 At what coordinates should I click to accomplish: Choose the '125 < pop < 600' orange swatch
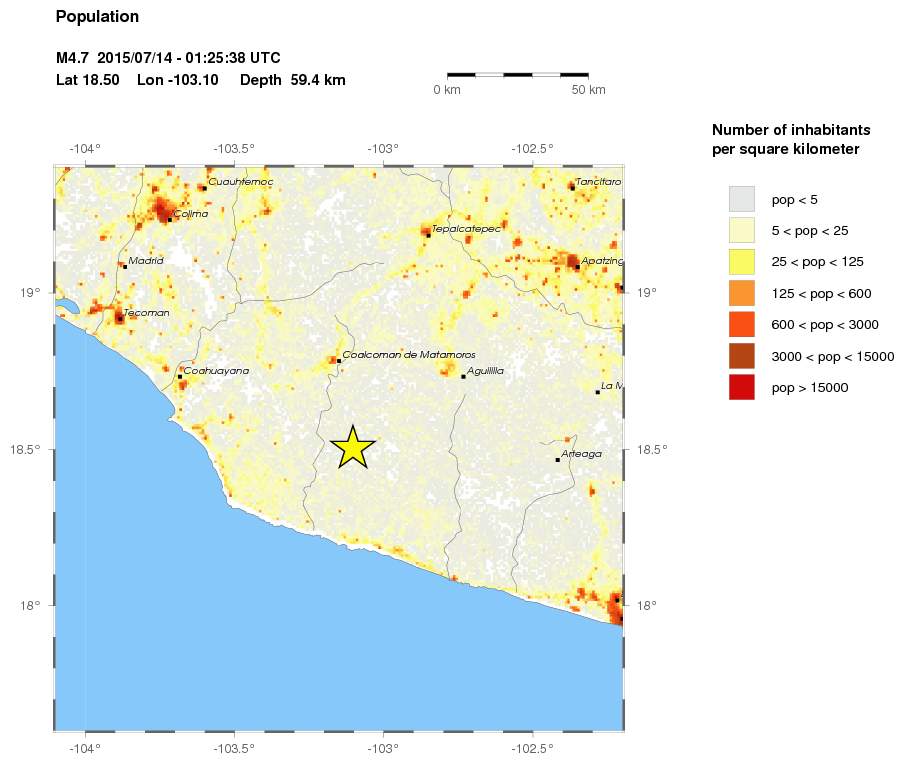pos(741,293)
